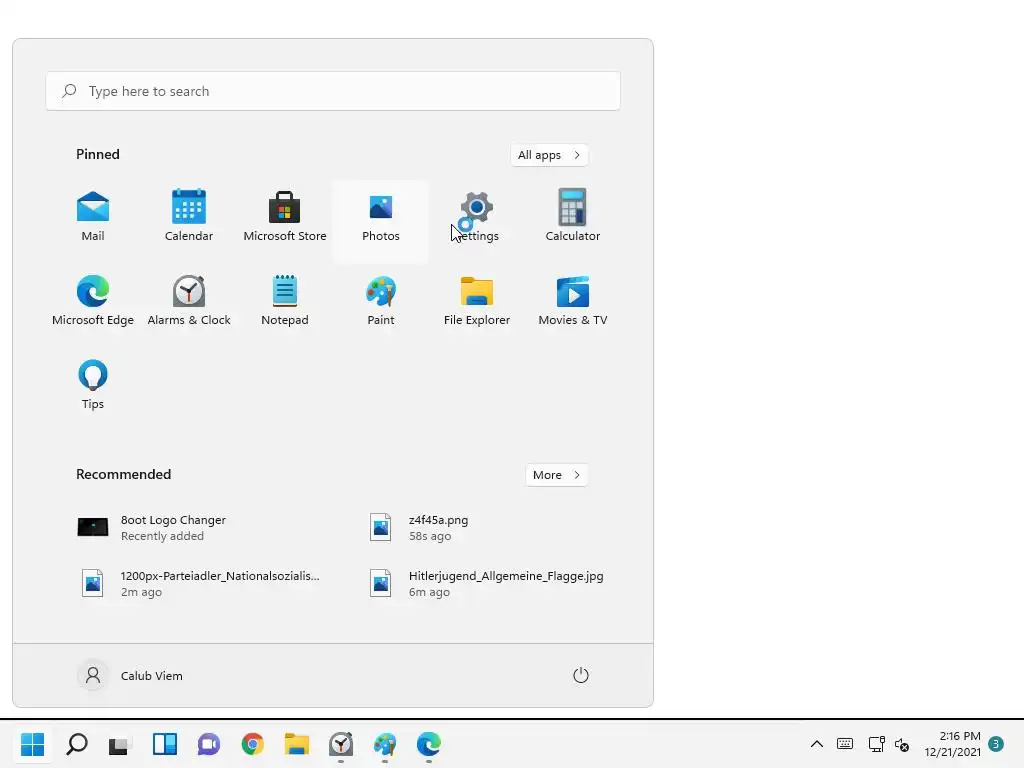
Task: Switch to Paint on the taskbar
Action: (385, 744)
